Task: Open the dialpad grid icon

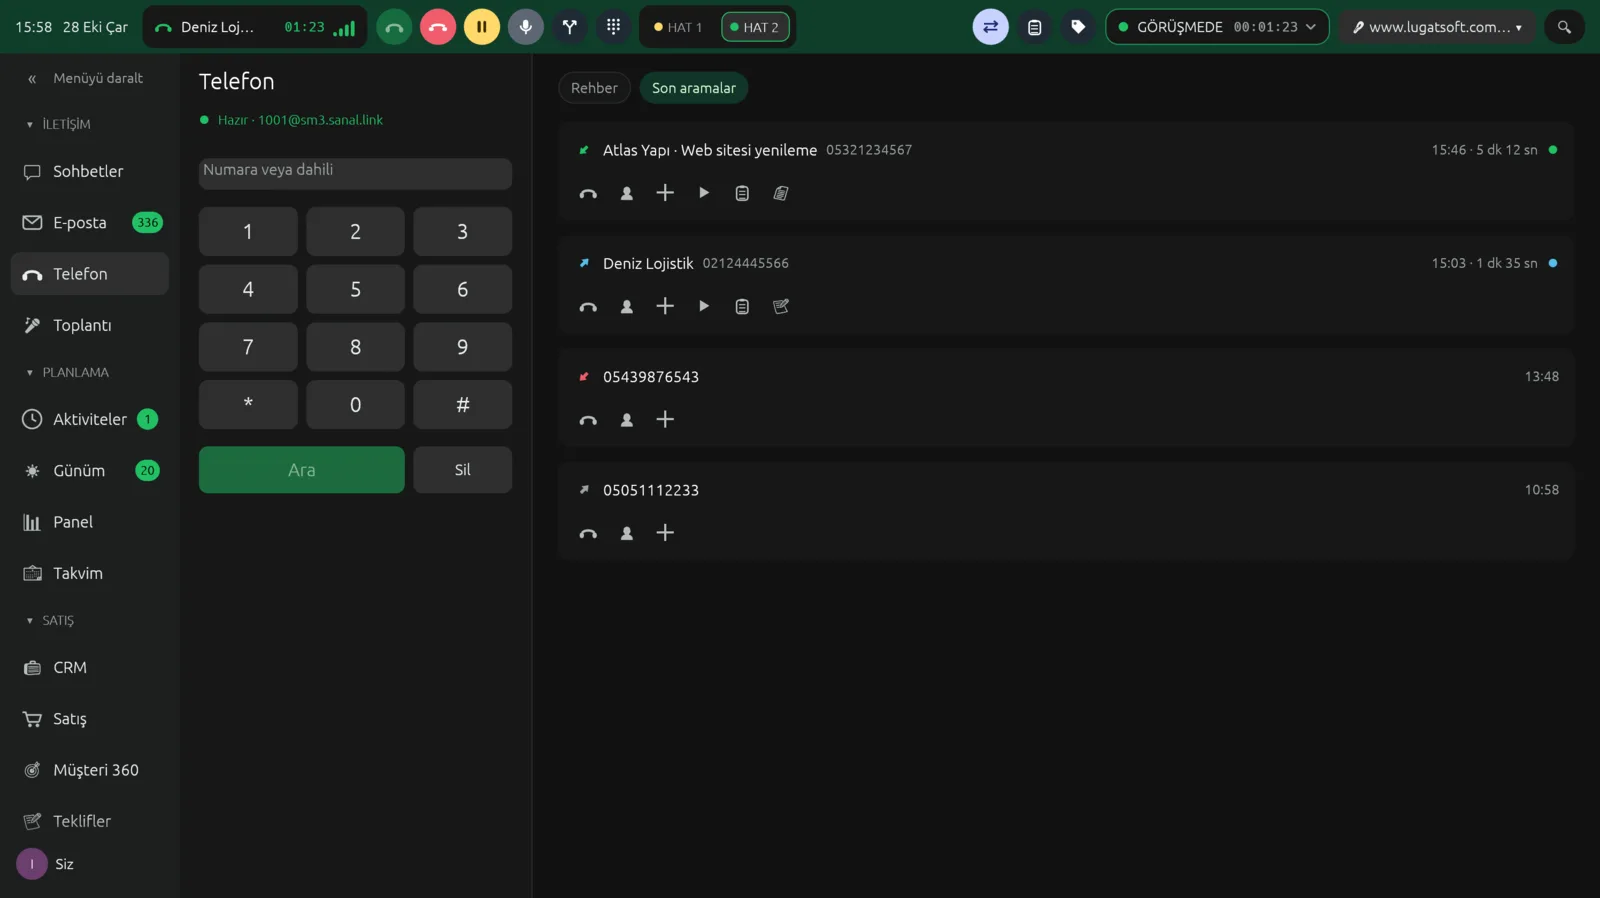Action: click(613, 27)
